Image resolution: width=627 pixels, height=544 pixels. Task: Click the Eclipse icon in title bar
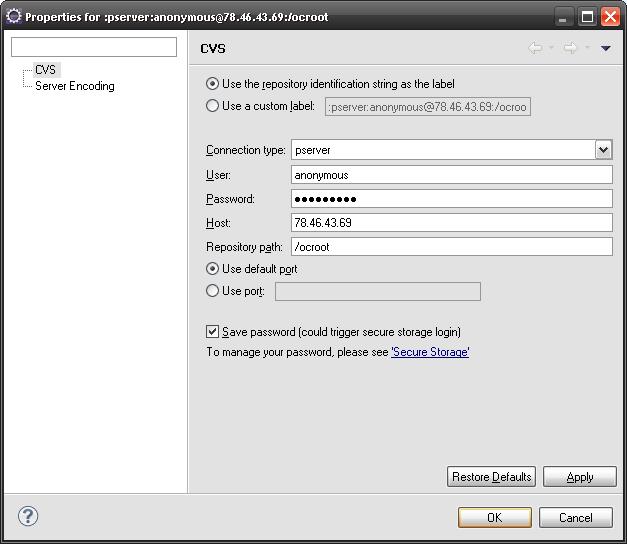(14, 16)
